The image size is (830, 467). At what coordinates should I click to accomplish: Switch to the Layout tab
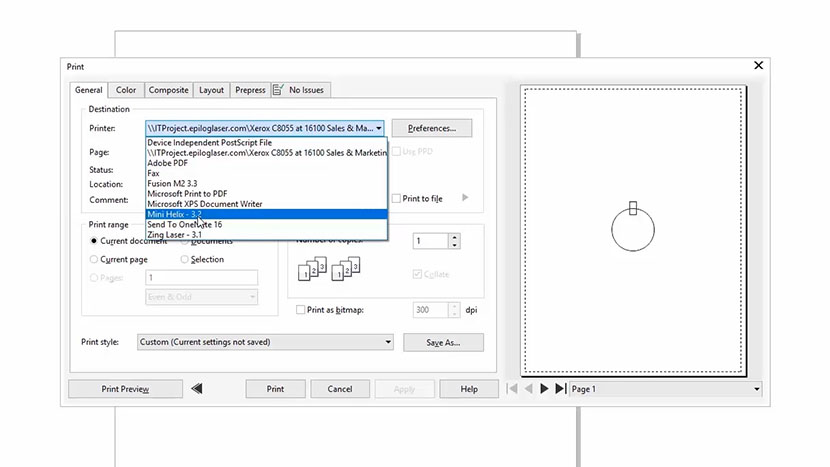[x=211, y=90]
